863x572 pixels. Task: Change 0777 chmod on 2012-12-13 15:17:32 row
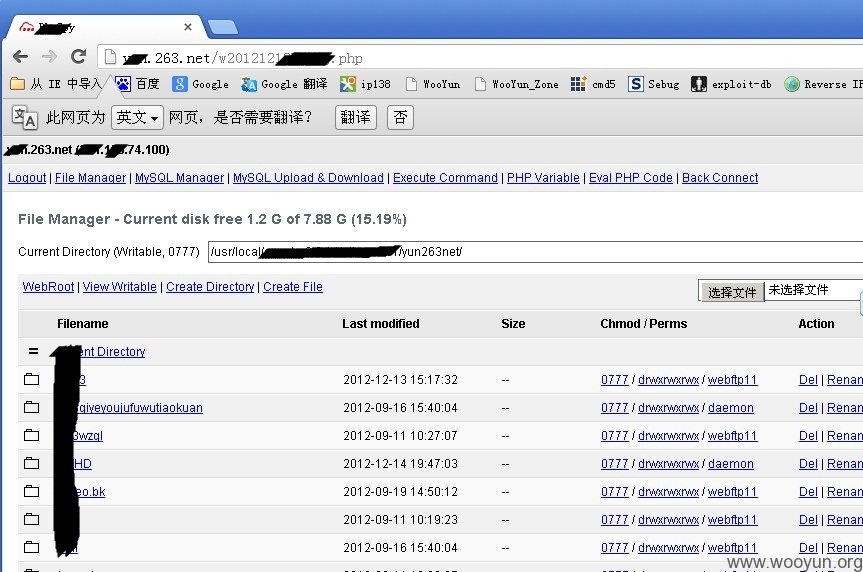pos(615,380)
